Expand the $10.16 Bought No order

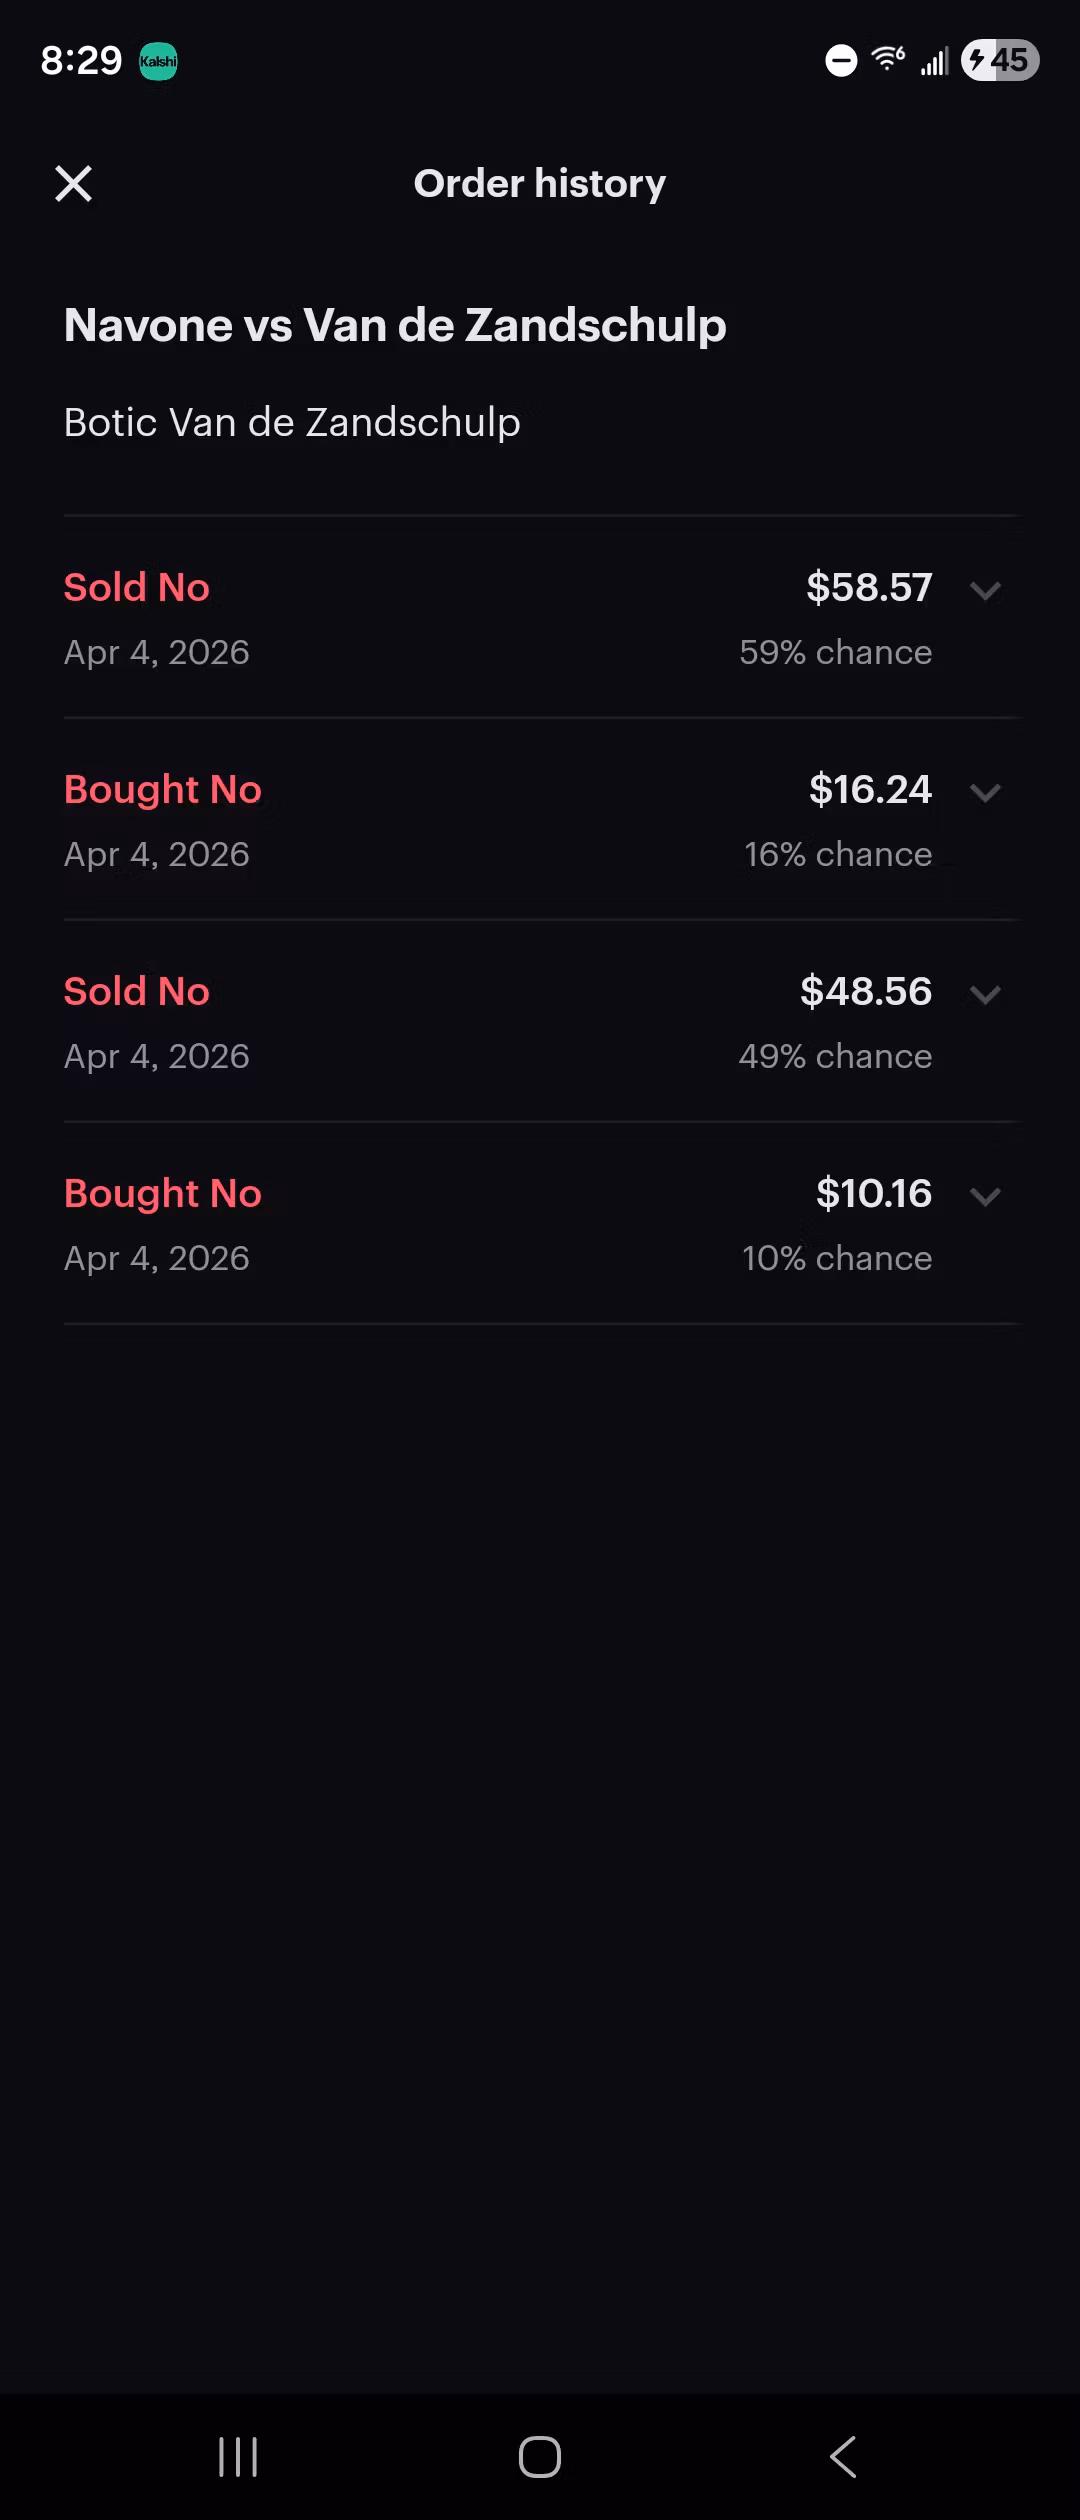985,1196
